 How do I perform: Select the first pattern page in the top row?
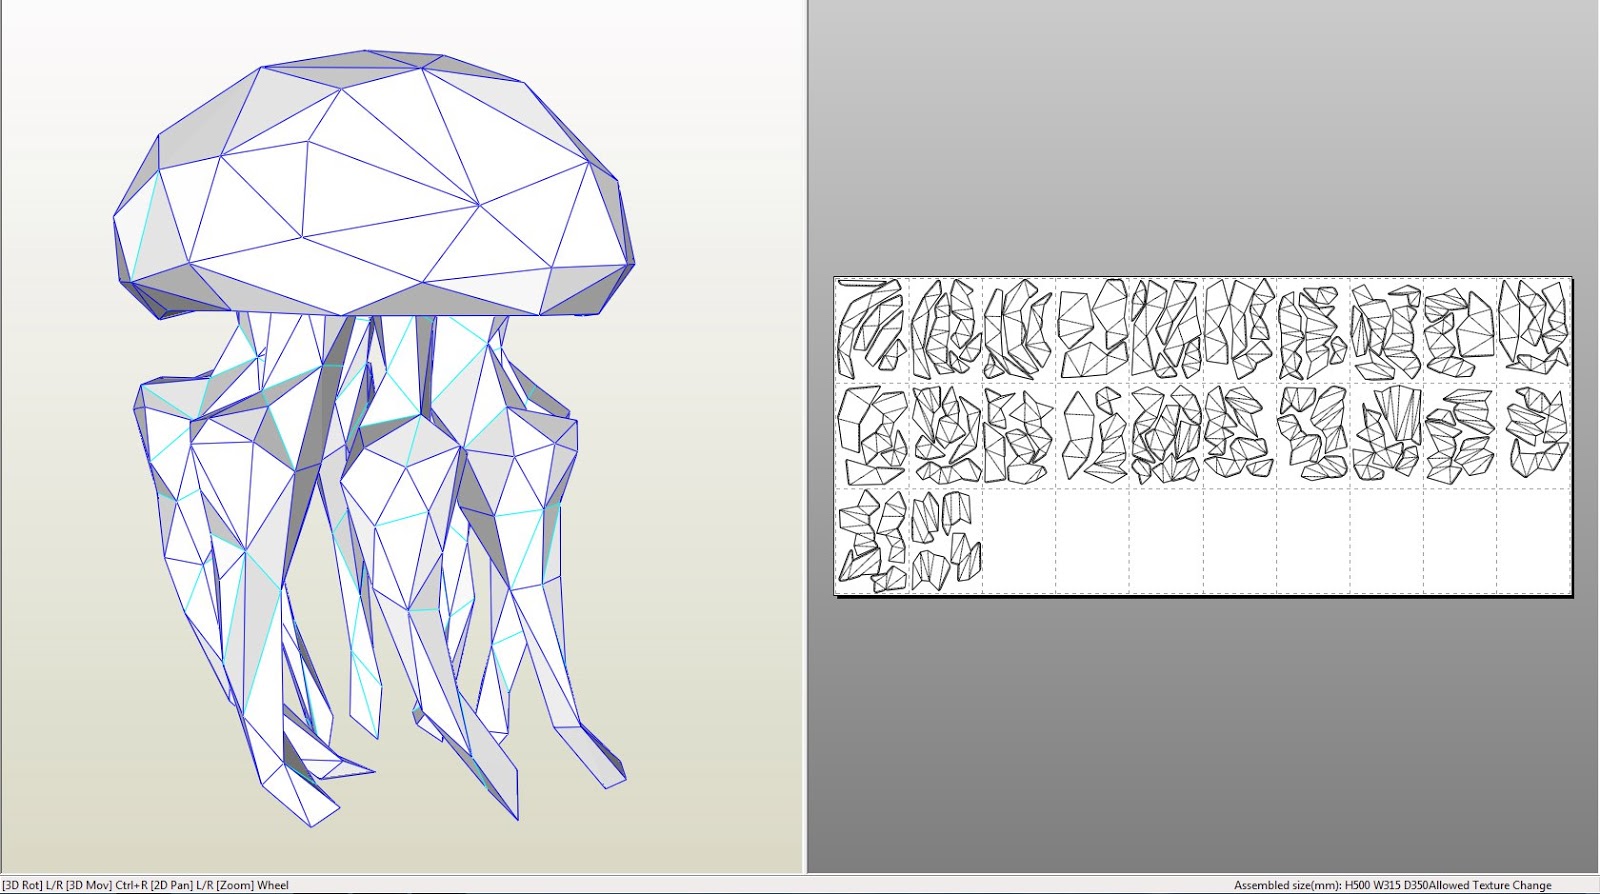(873, 330)
